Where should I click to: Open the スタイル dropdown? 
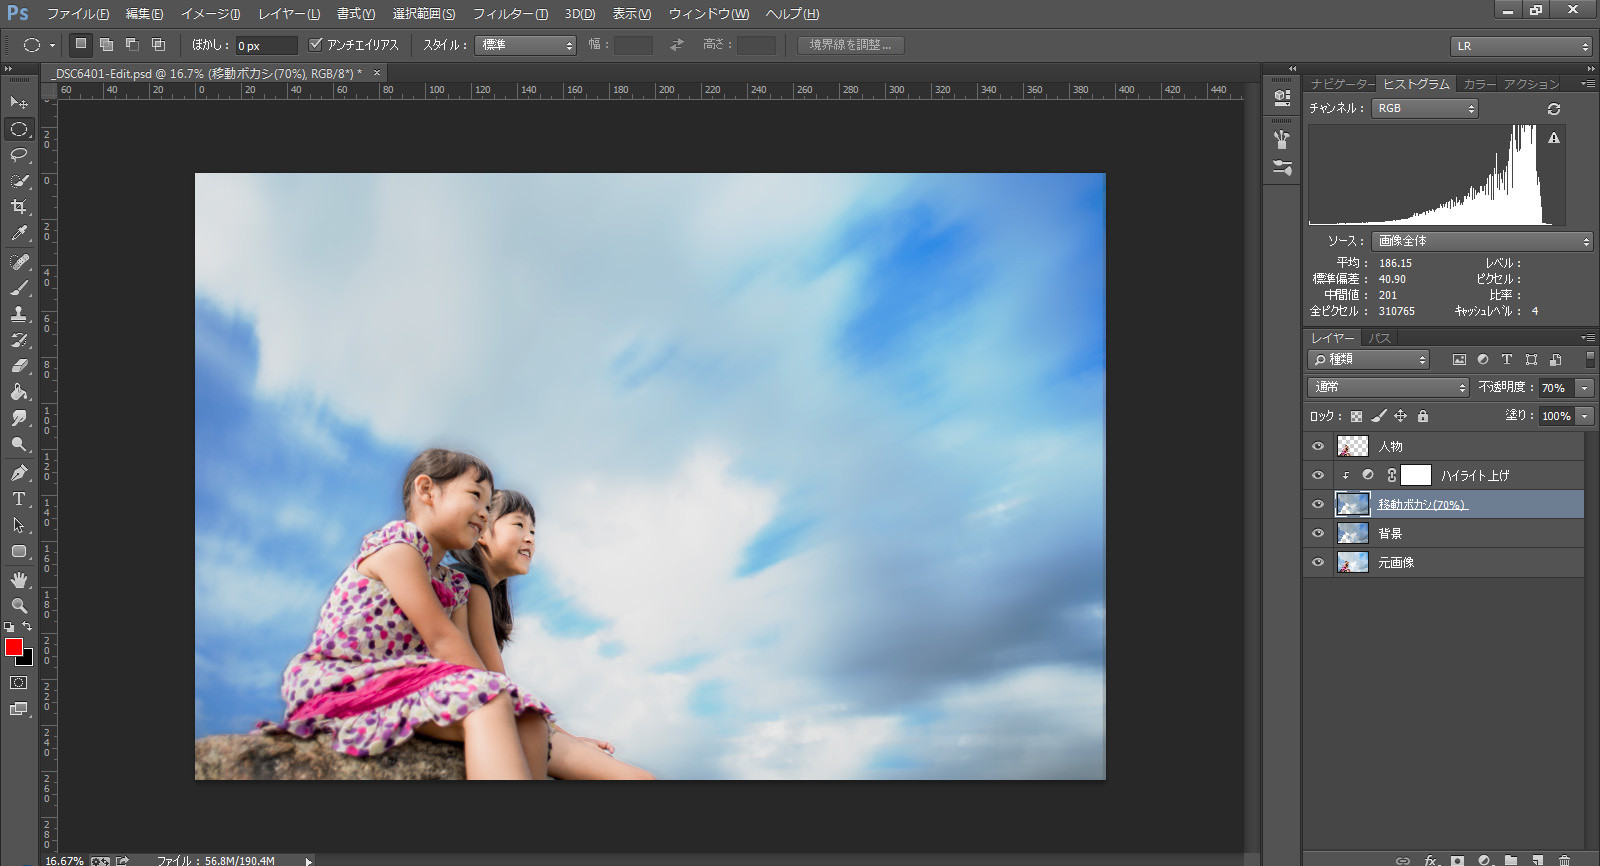click(x=526, y=45)
